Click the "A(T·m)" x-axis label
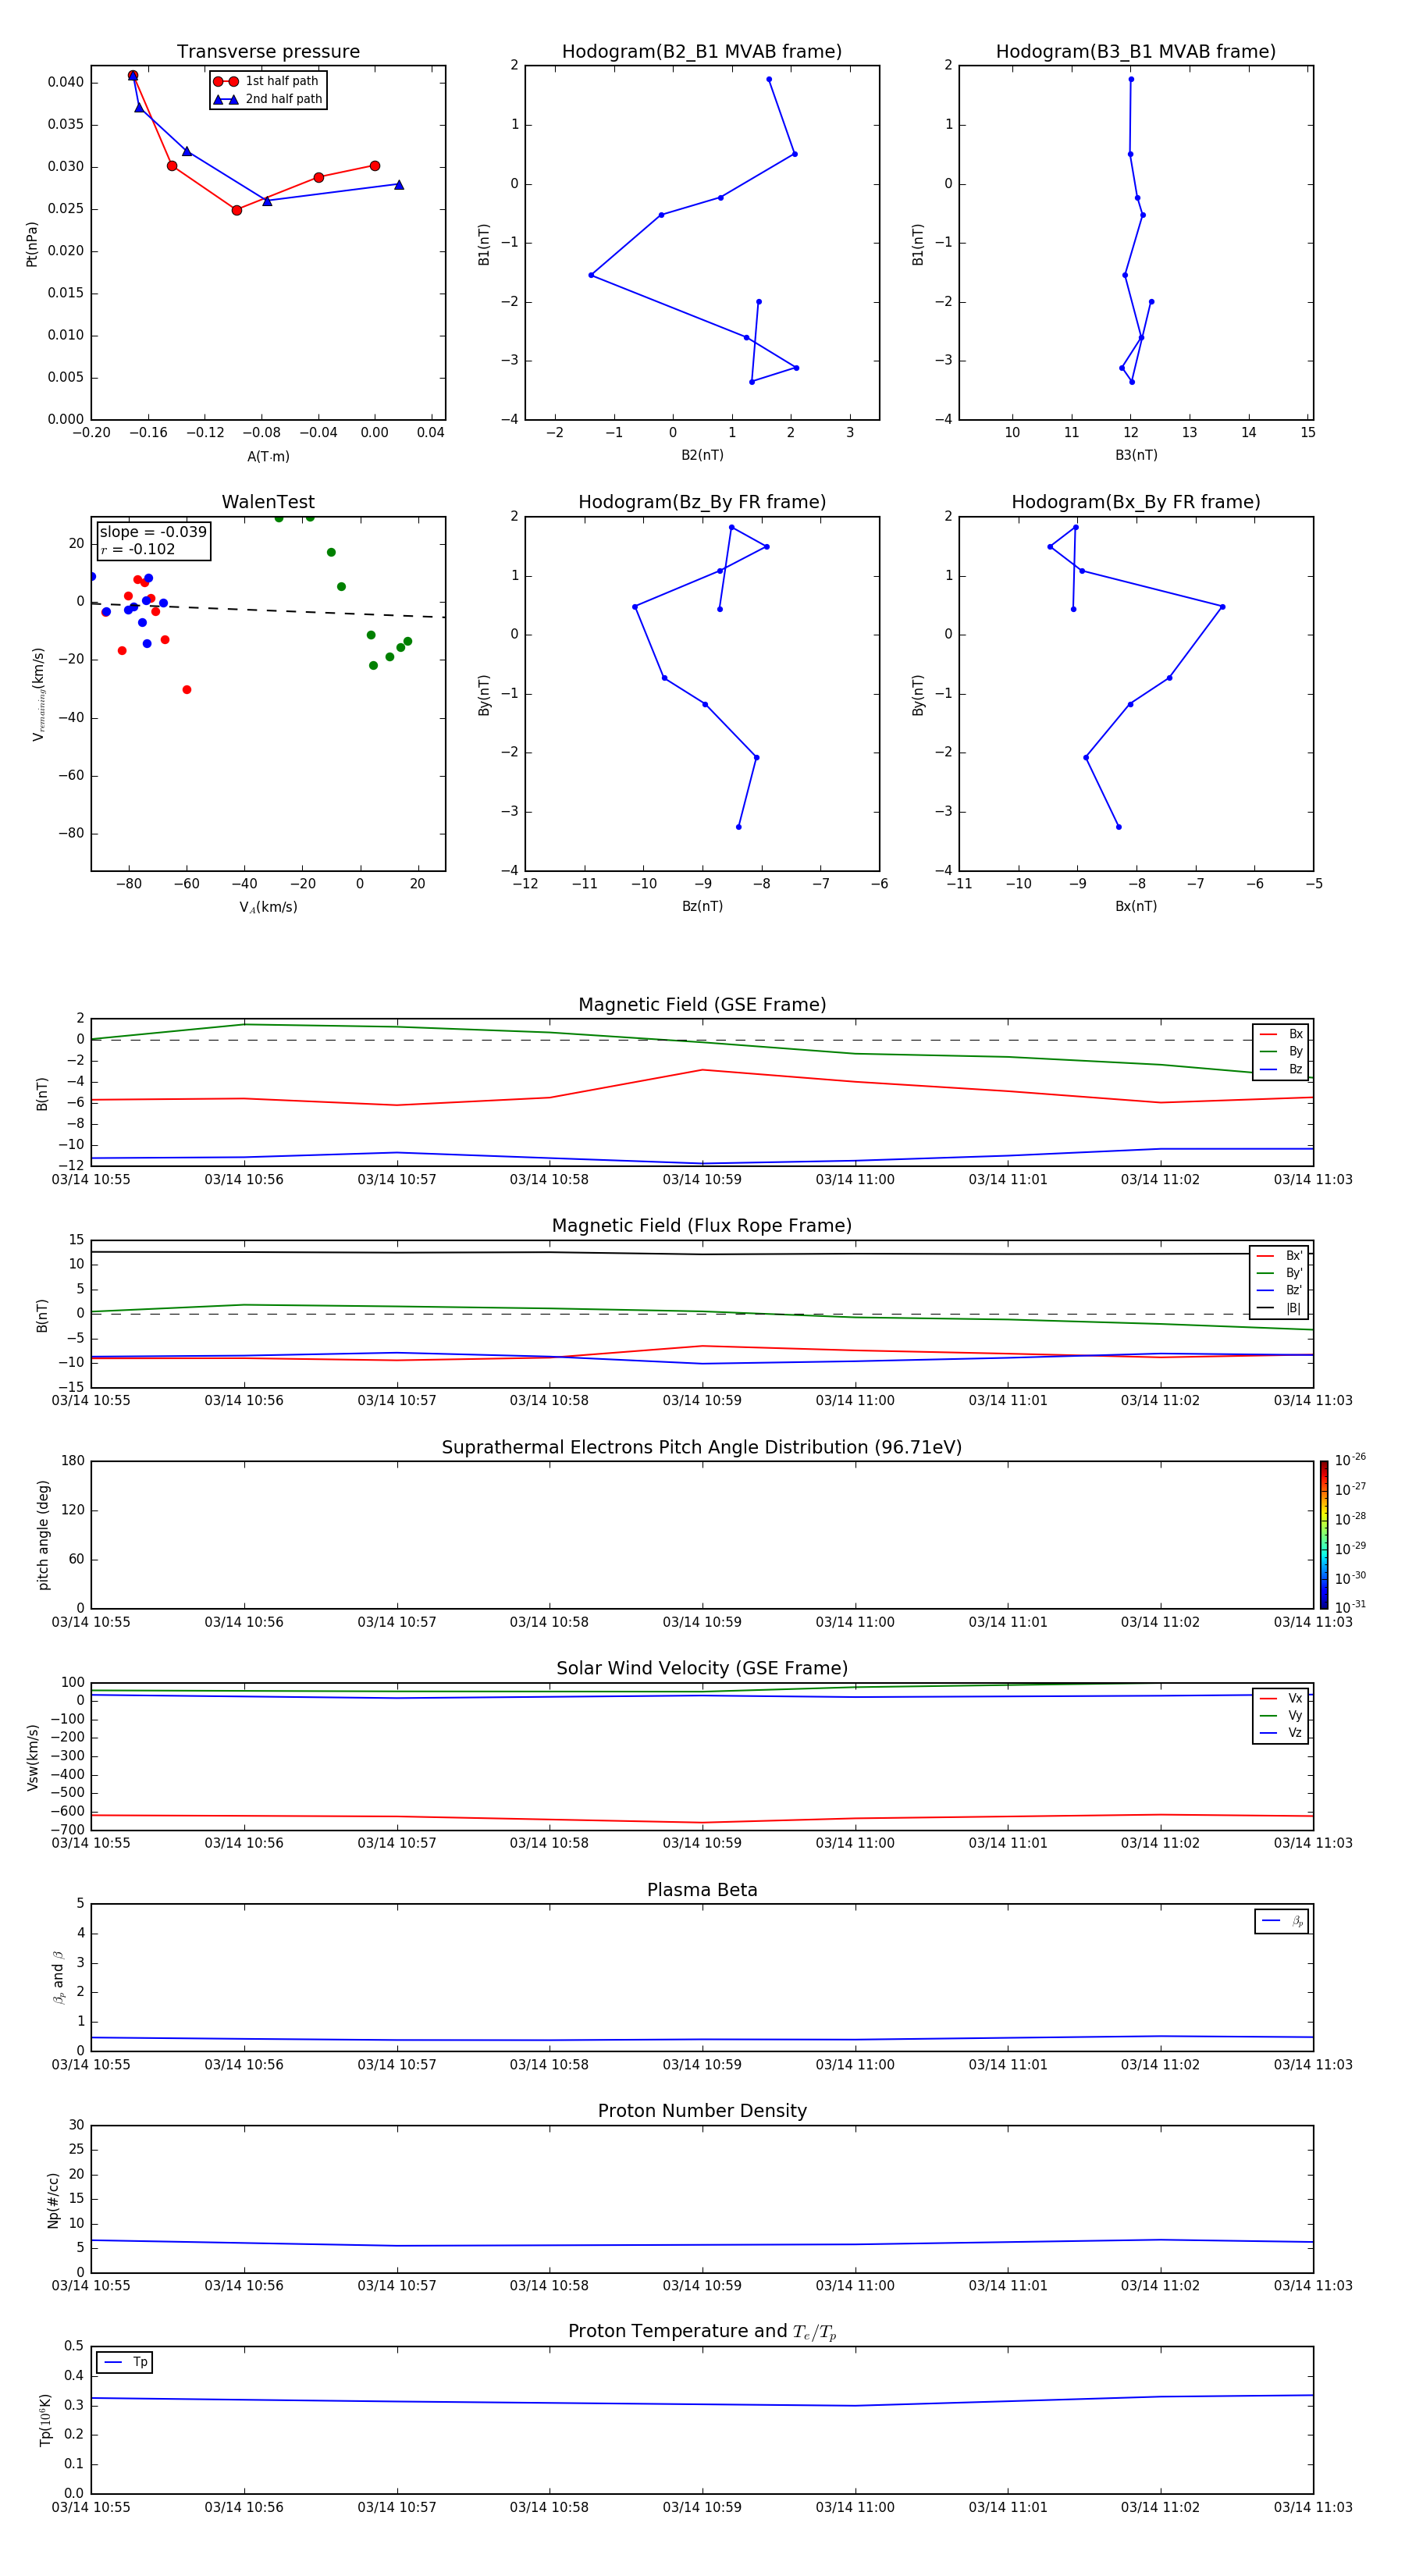Viewport: 1405px width, 2576px height. pos(268,456)
